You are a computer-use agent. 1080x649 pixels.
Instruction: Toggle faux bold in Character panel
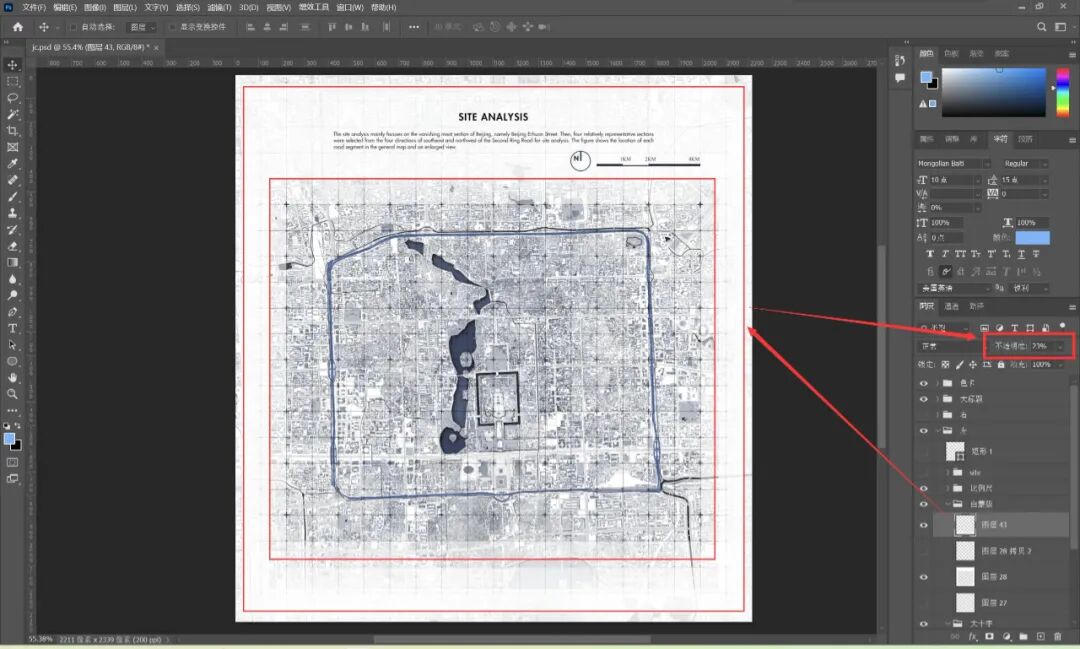point(930,254)
